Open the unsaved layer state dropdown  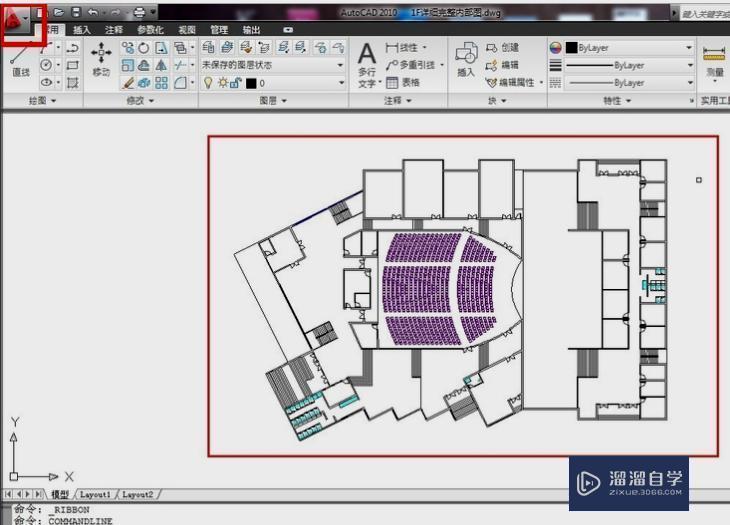point(273,65)
